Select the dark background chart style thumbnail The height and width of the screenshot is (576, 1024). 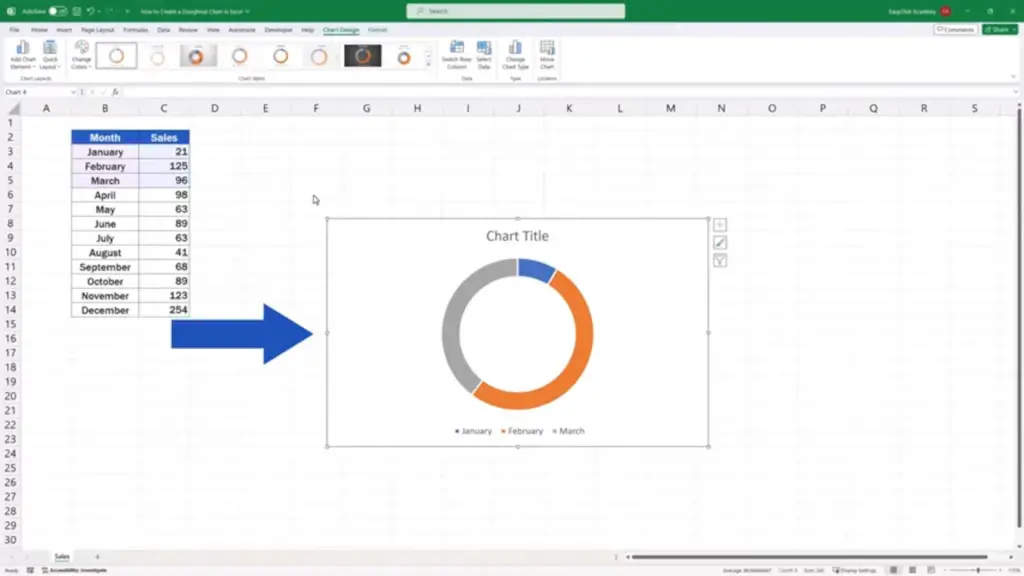coord(362,56)
